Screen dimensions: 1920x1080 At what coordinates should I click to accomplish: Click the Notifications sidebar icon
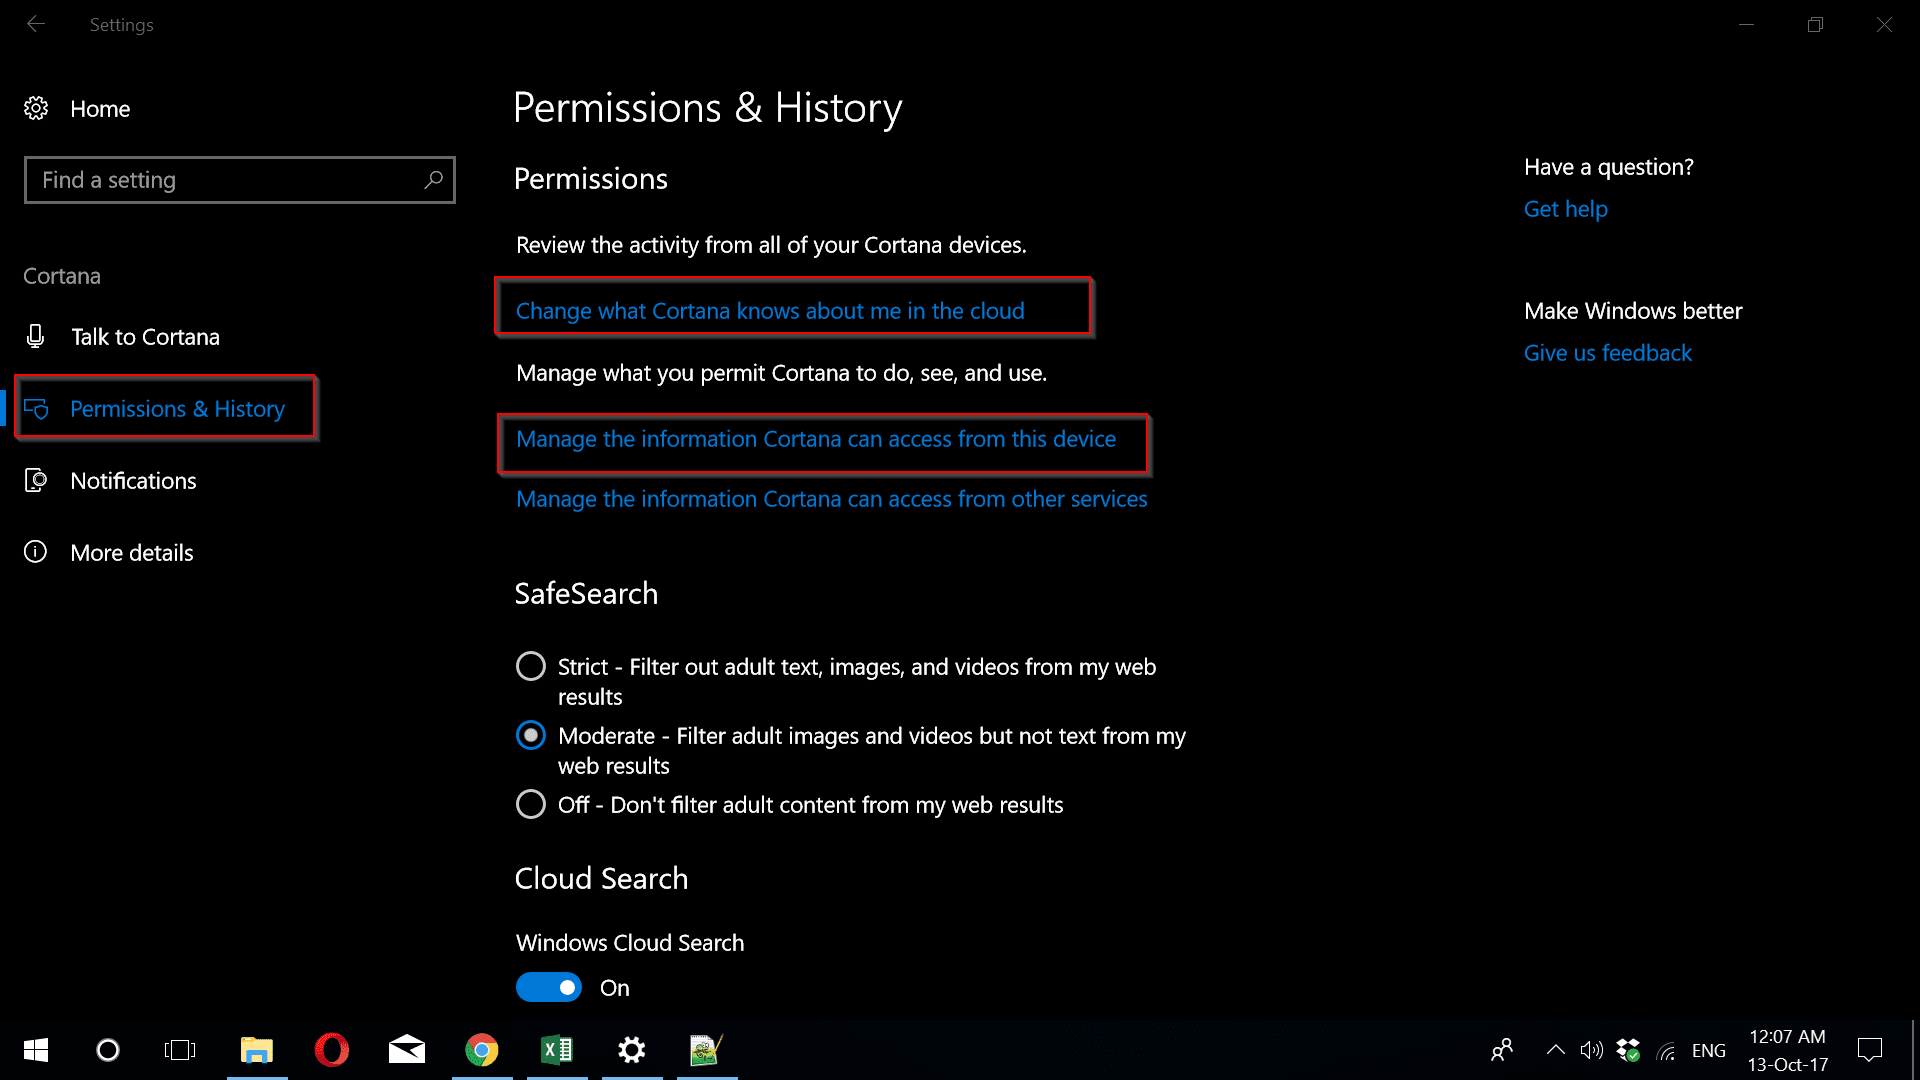click(36, 481)
